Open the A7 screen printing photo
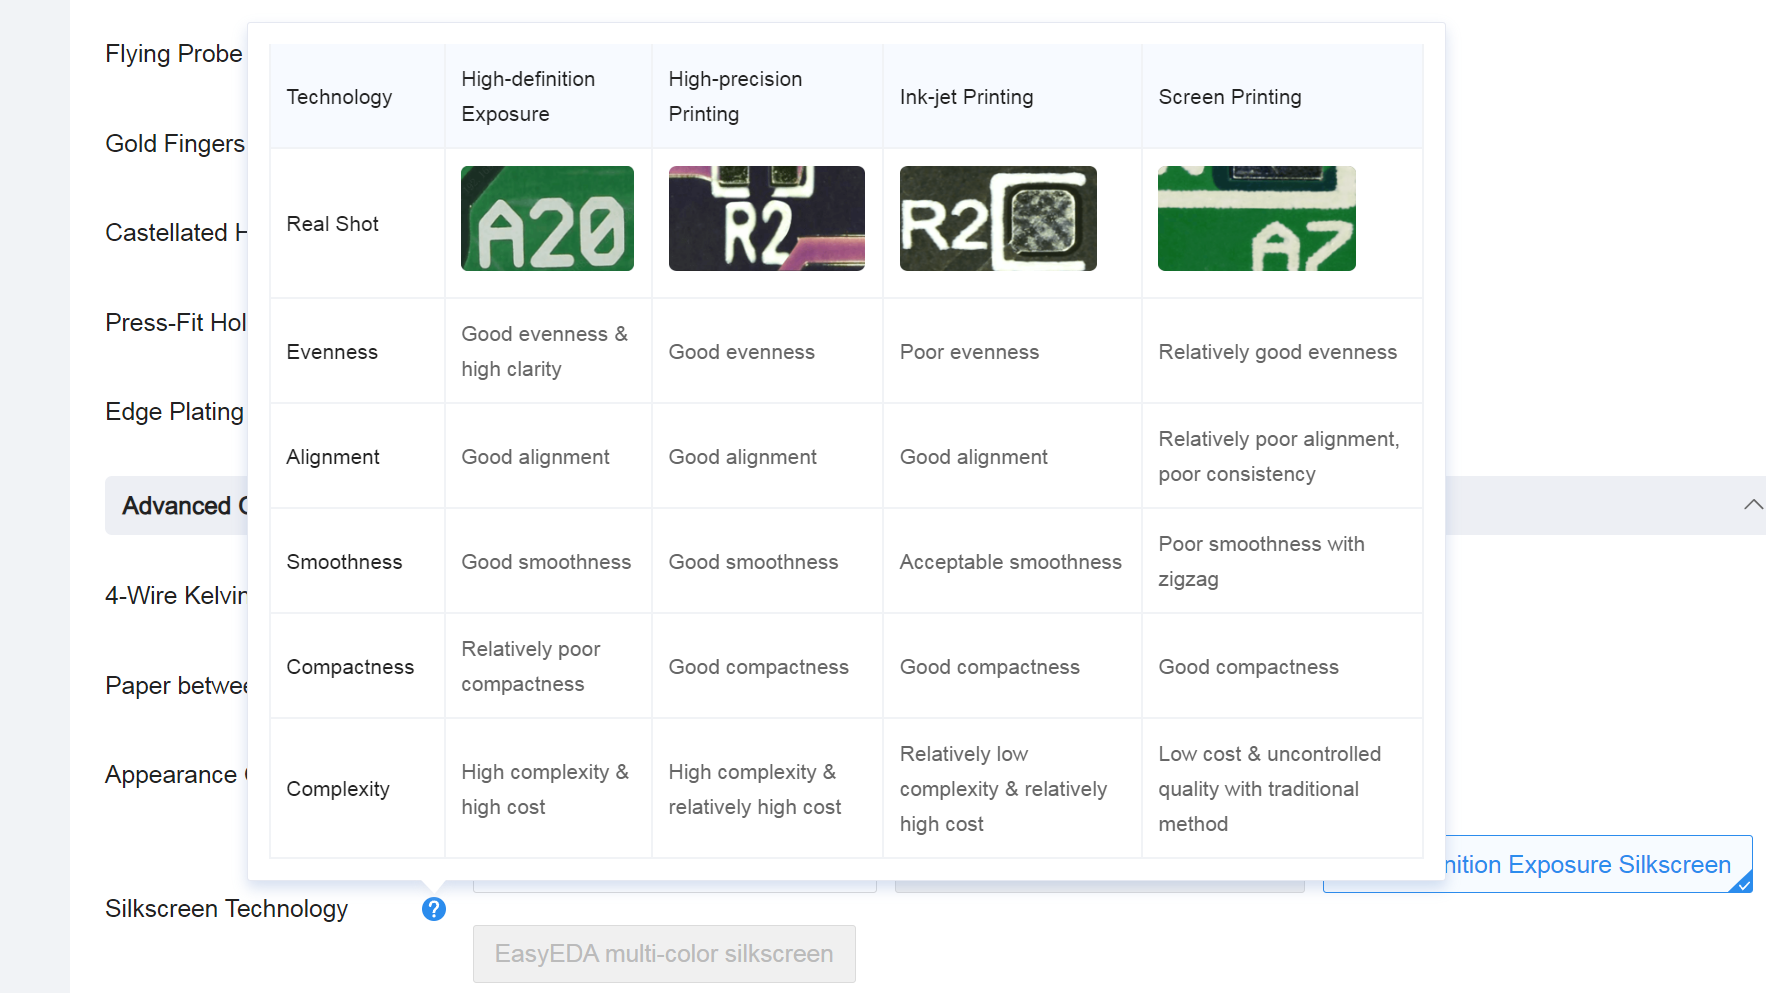This screenshot has height=993, width=1766. coord(1257,219)
